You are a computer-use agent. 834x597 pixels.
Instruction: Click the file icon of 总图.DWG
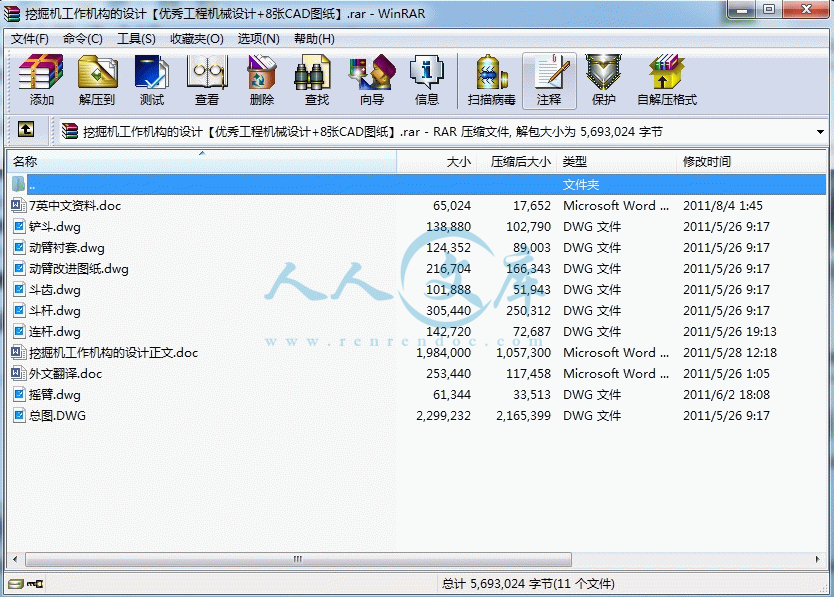click(19, 416)
